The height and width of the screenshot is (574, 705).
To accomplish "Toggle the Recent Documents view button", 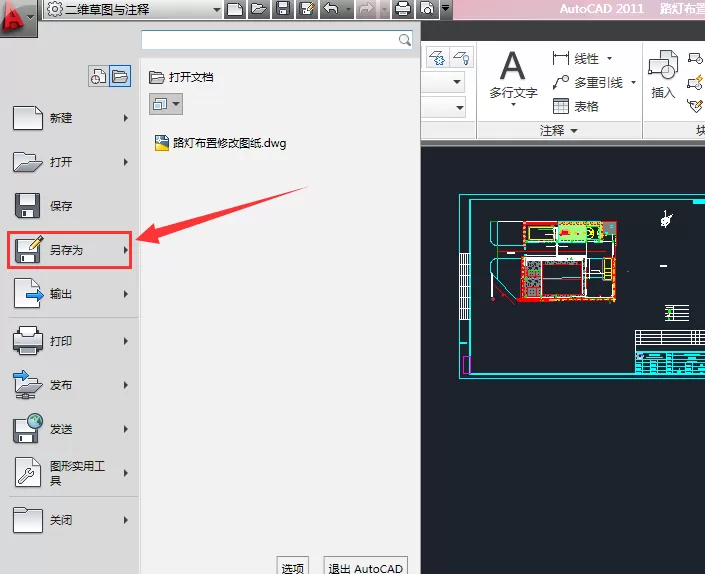I will [x=98, y=76].
